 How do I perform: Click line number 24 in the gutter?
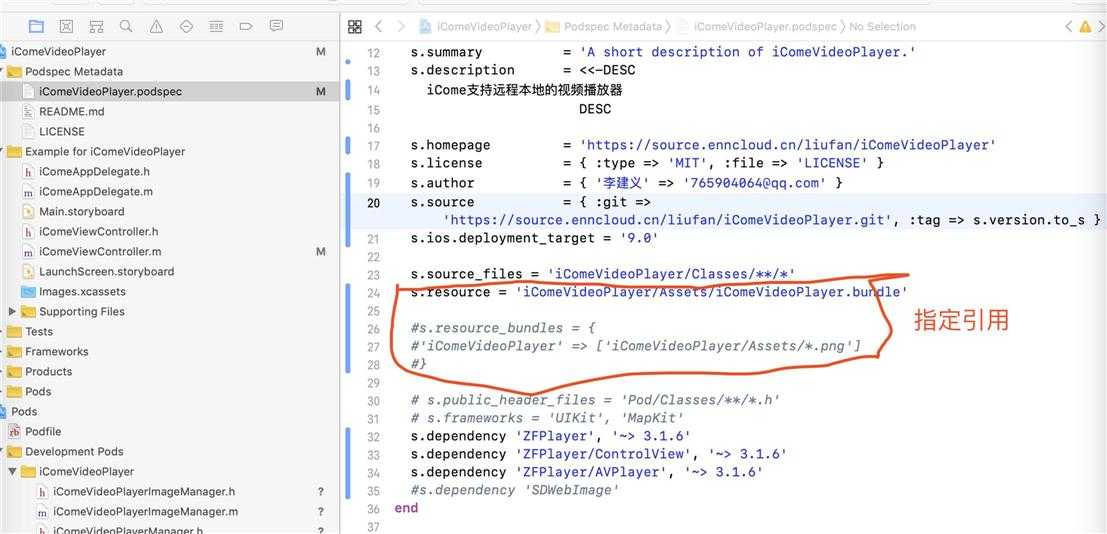373,292
